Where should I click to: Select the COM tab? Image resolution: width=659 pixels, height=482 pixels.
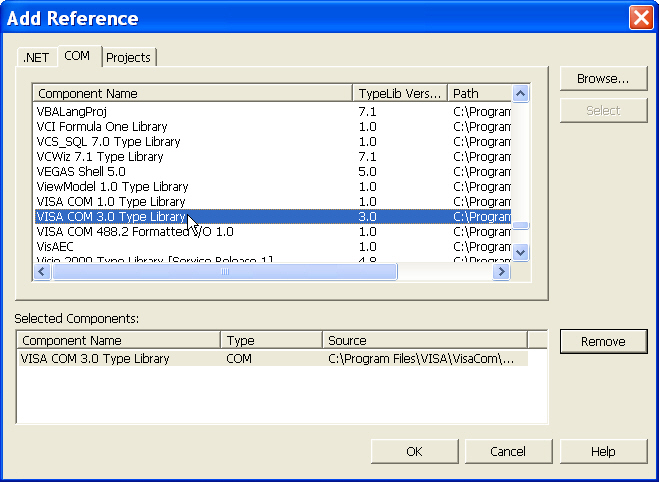pos(77,56)
